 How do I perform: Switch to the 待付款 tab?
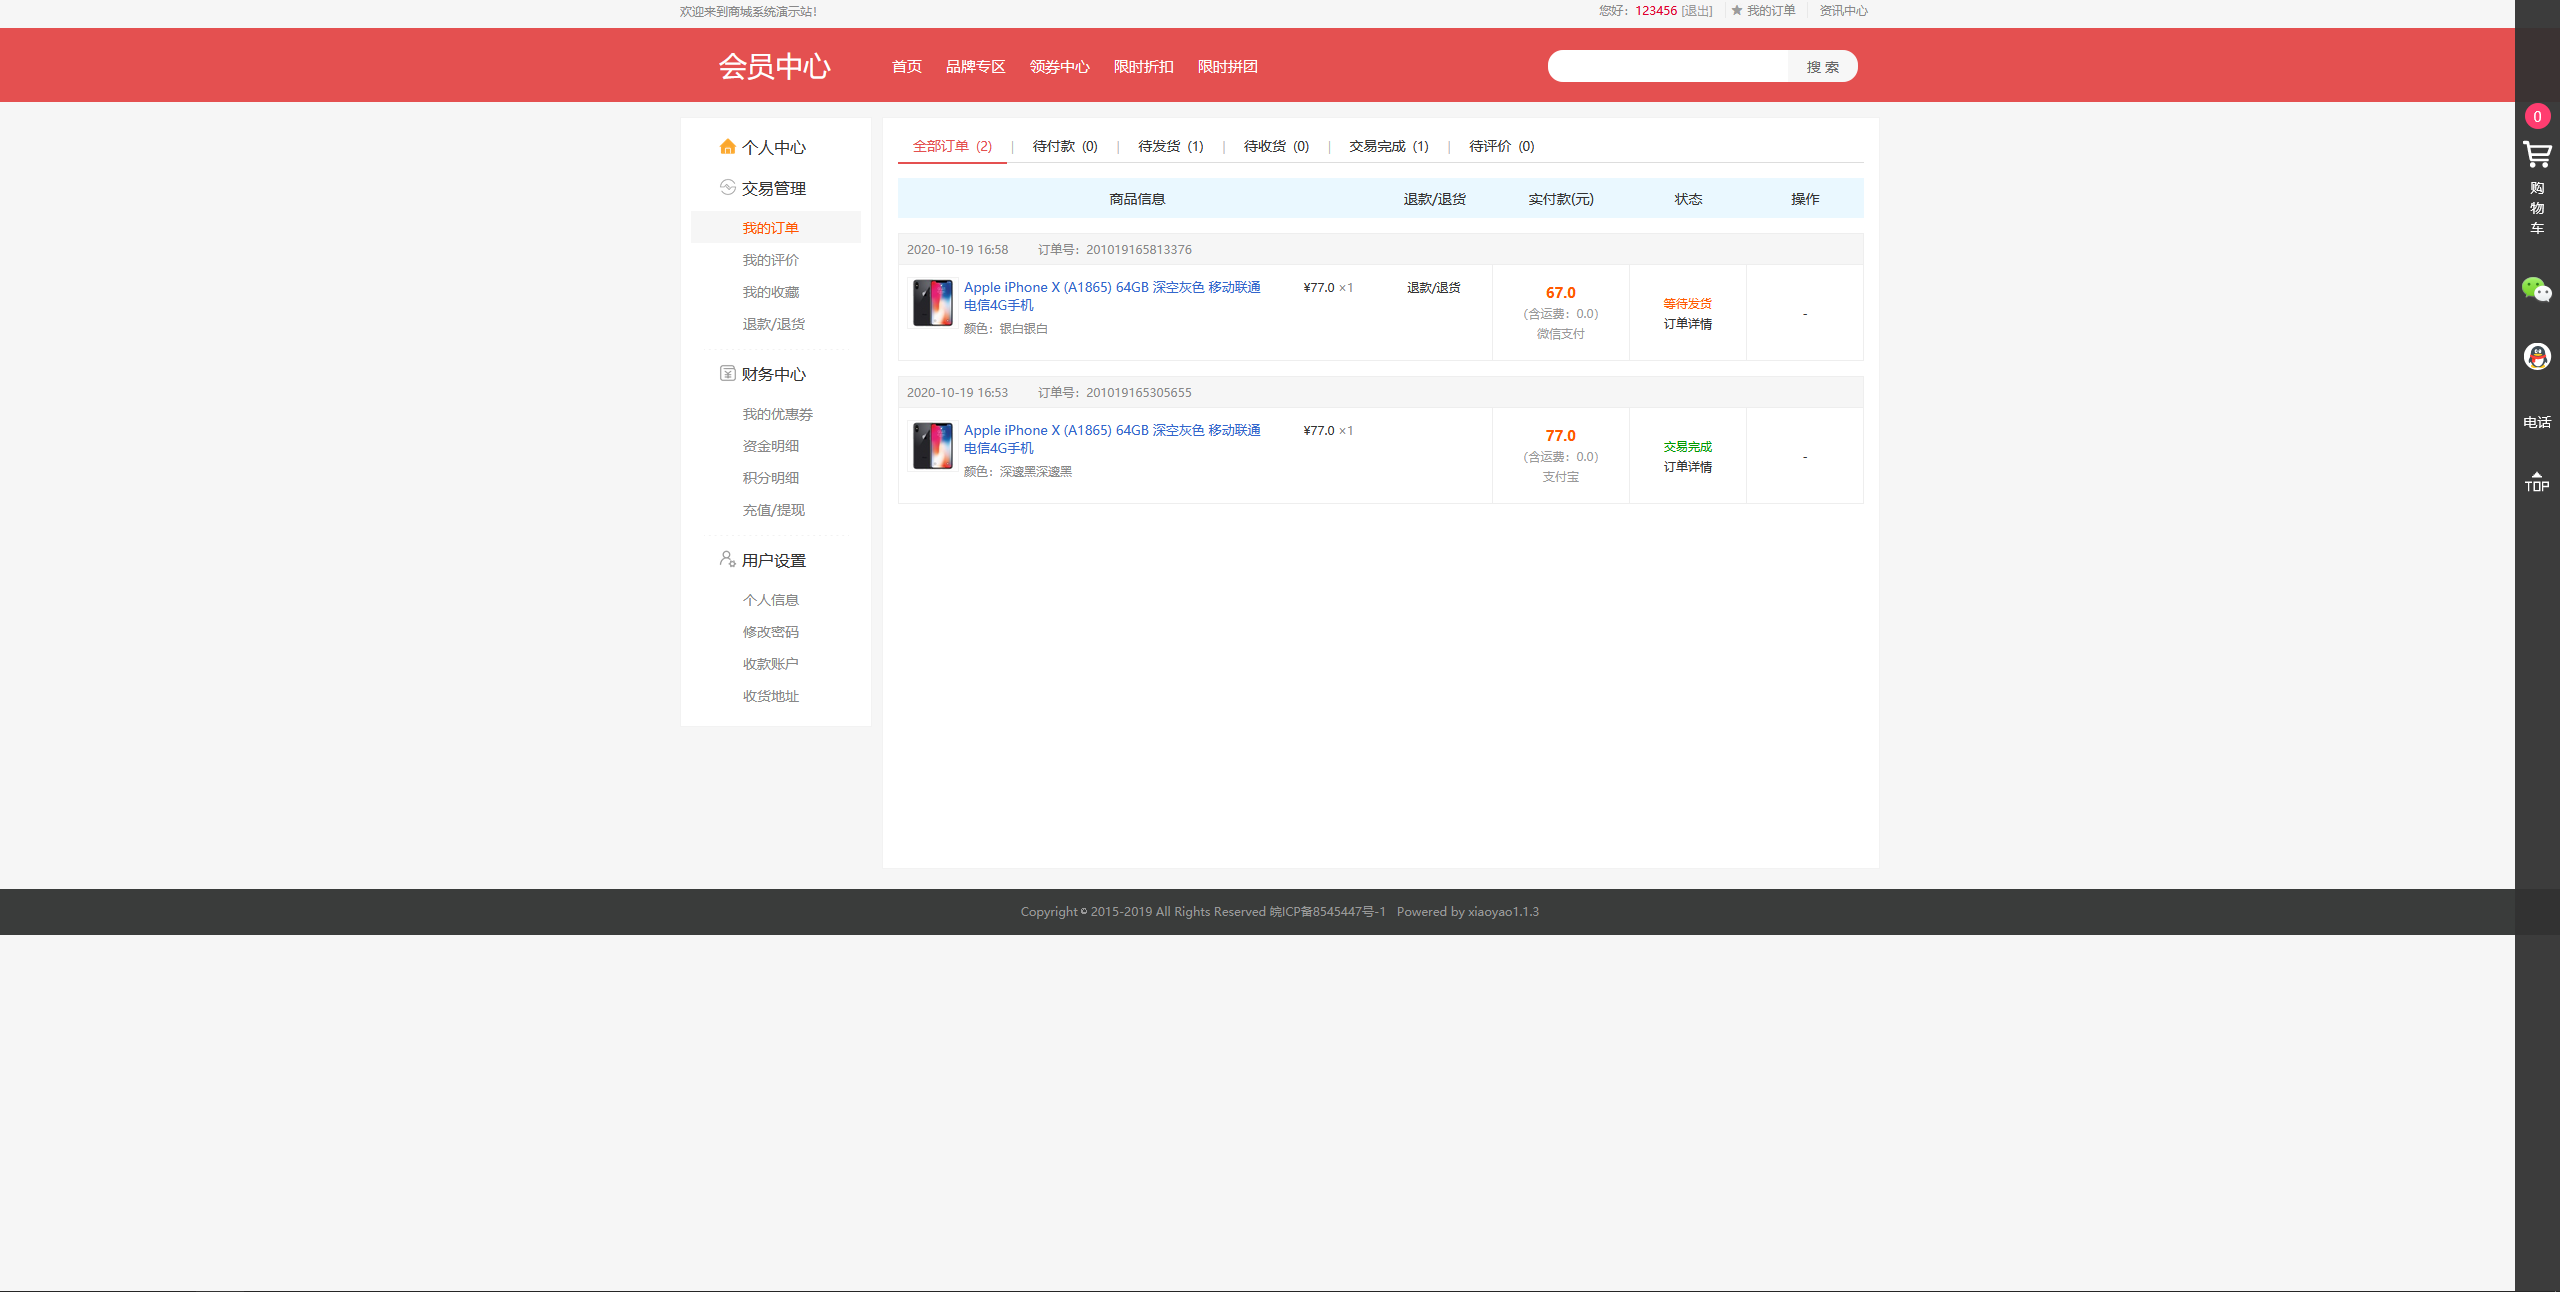pyautogui.click(x=1063, y=146)
